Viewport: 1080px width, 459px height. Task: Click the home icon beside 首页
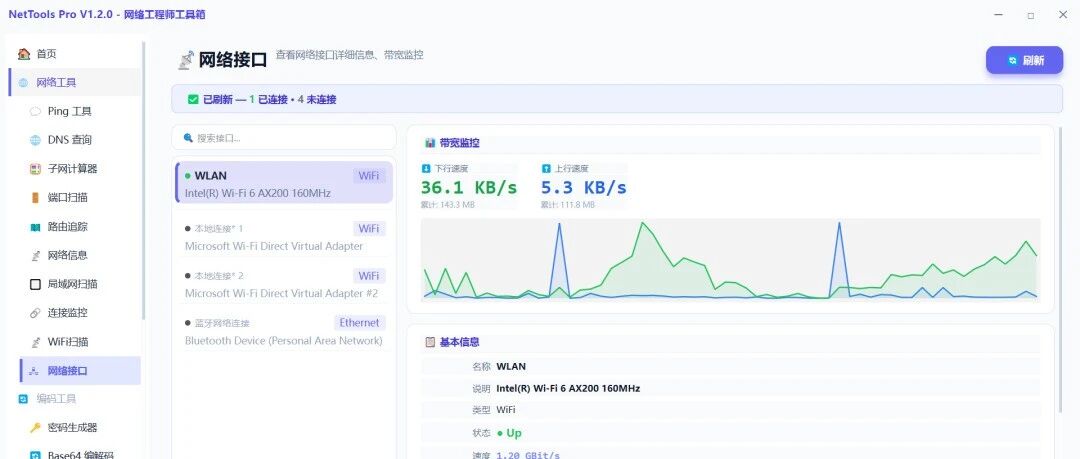tap(24, 54)
